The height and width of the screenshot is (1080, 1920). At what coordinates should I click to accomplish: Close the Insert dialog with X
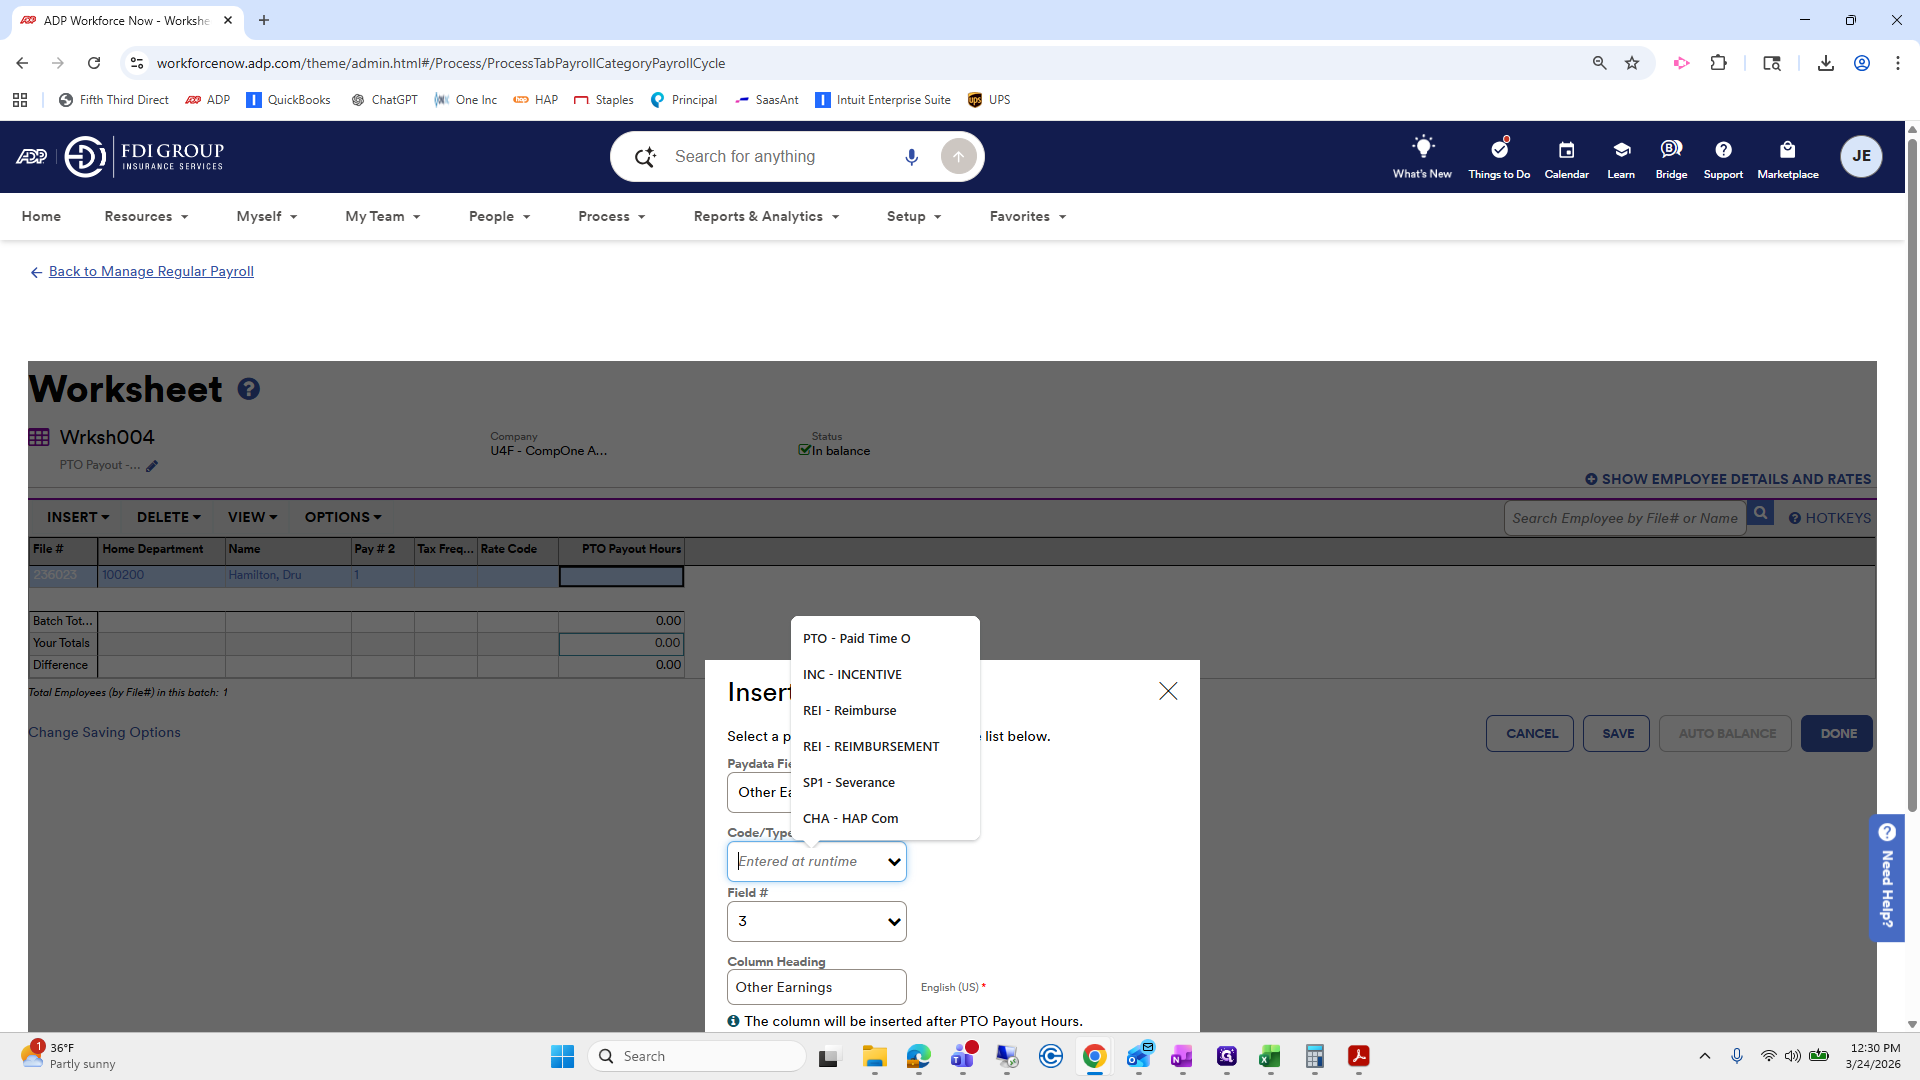point(1167,691)
